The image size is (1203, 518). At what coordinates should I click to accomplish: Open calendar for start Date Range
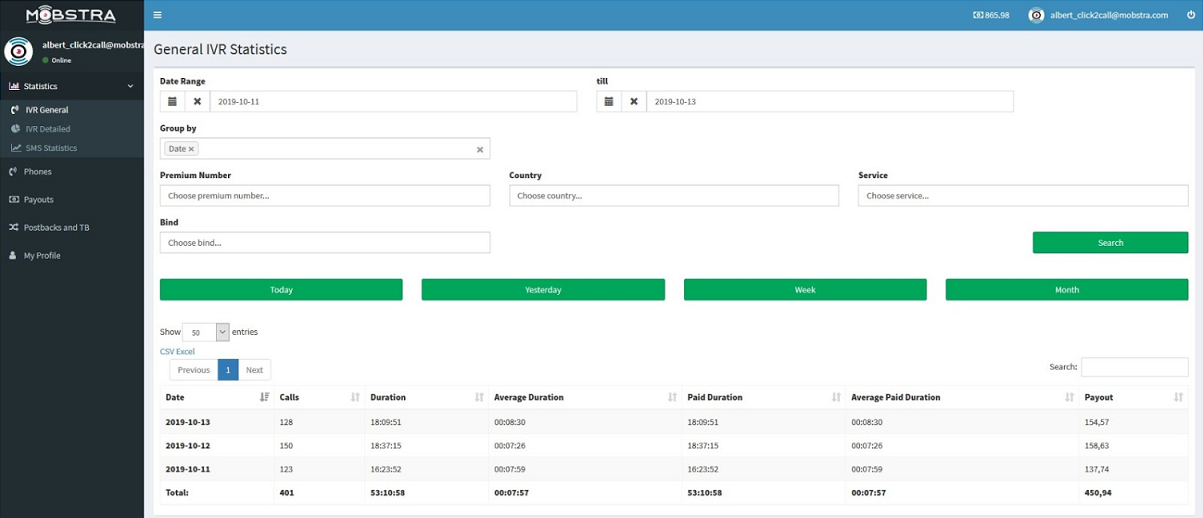coord(172,101)
